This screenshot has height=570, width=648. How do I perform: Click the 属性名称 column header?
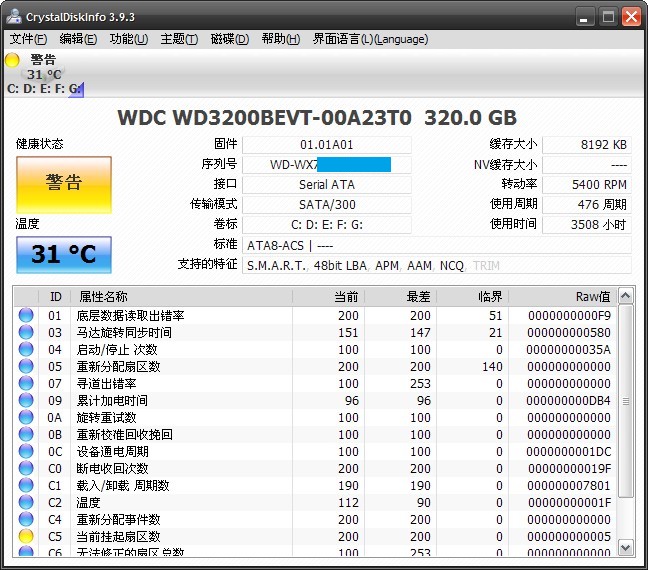coord(181,297)
